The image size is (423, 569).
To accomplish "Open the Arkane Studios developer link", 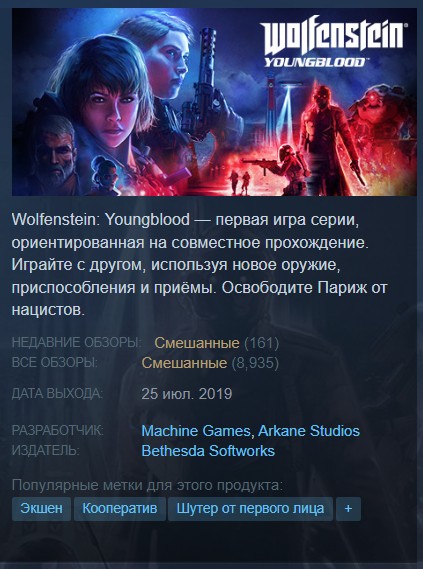I will click(309, 431).
